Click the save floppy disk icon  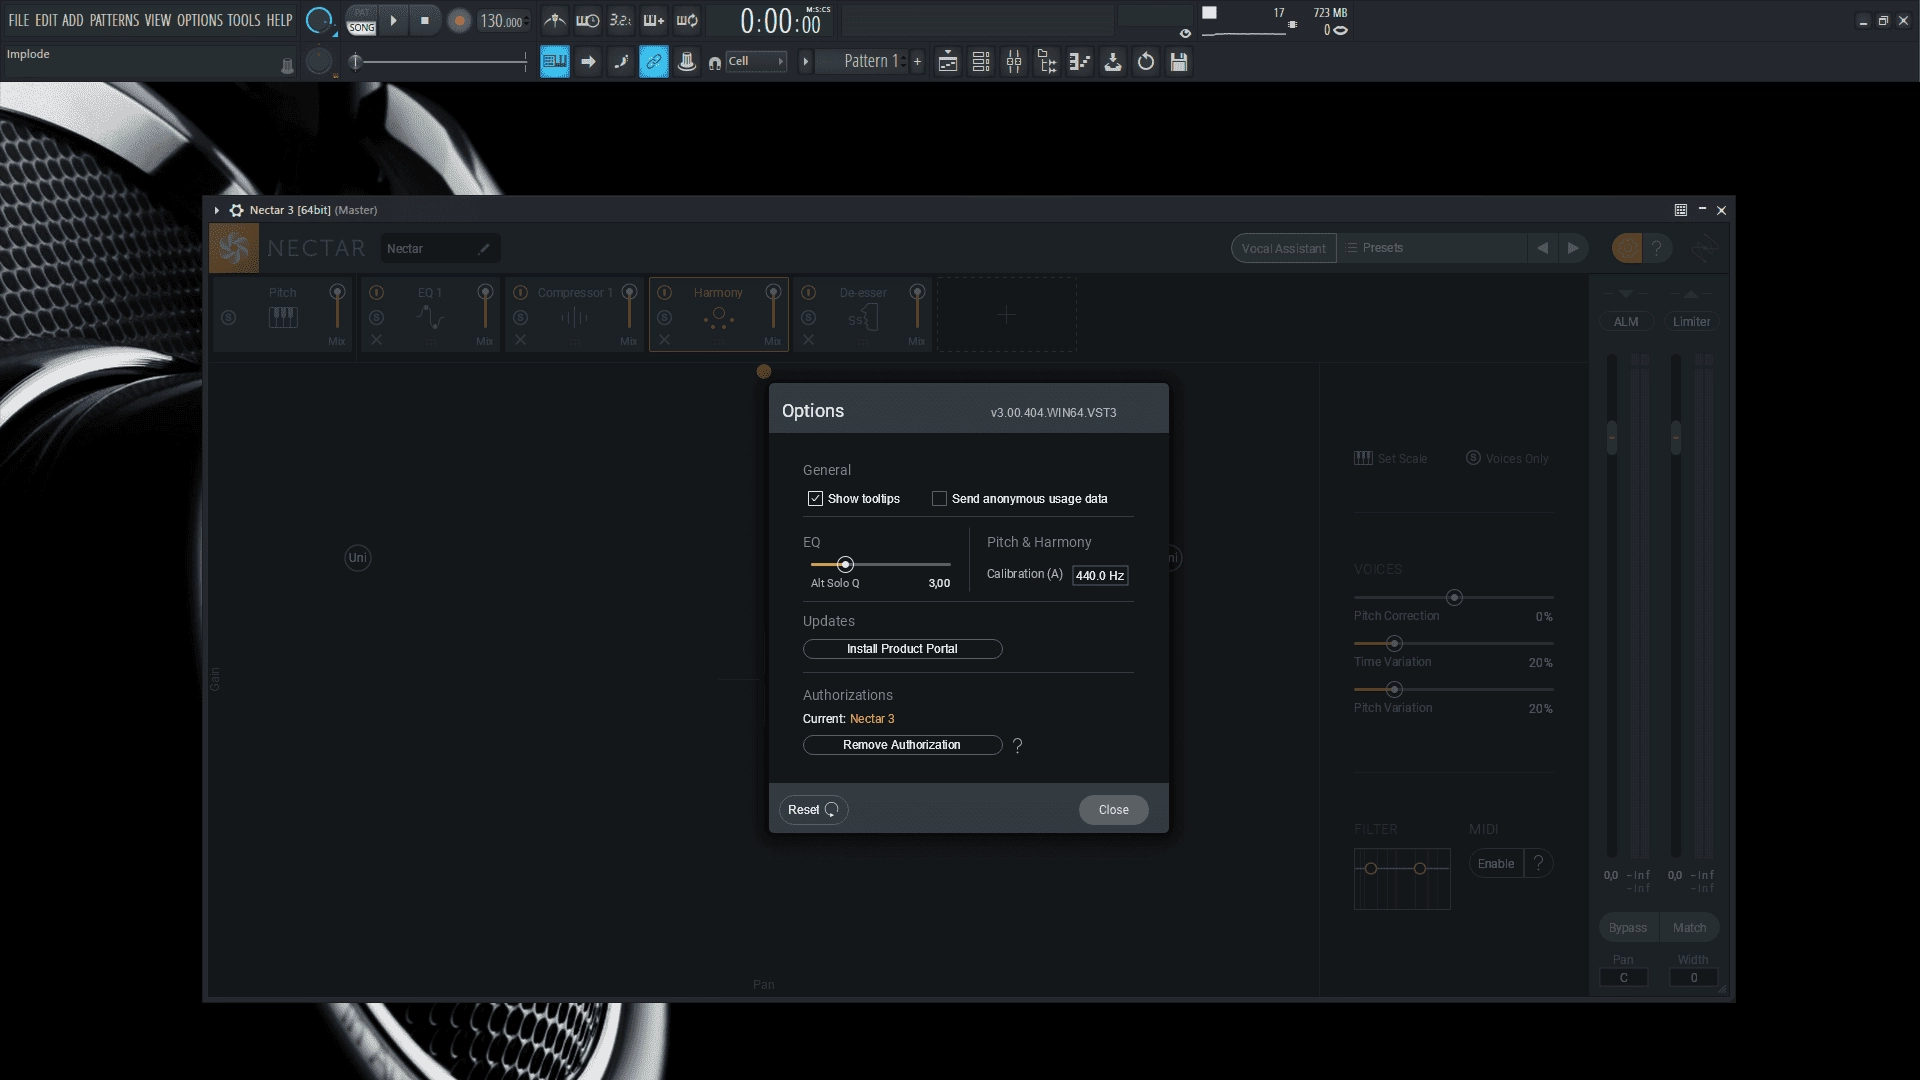click(x=1179, y=62)
